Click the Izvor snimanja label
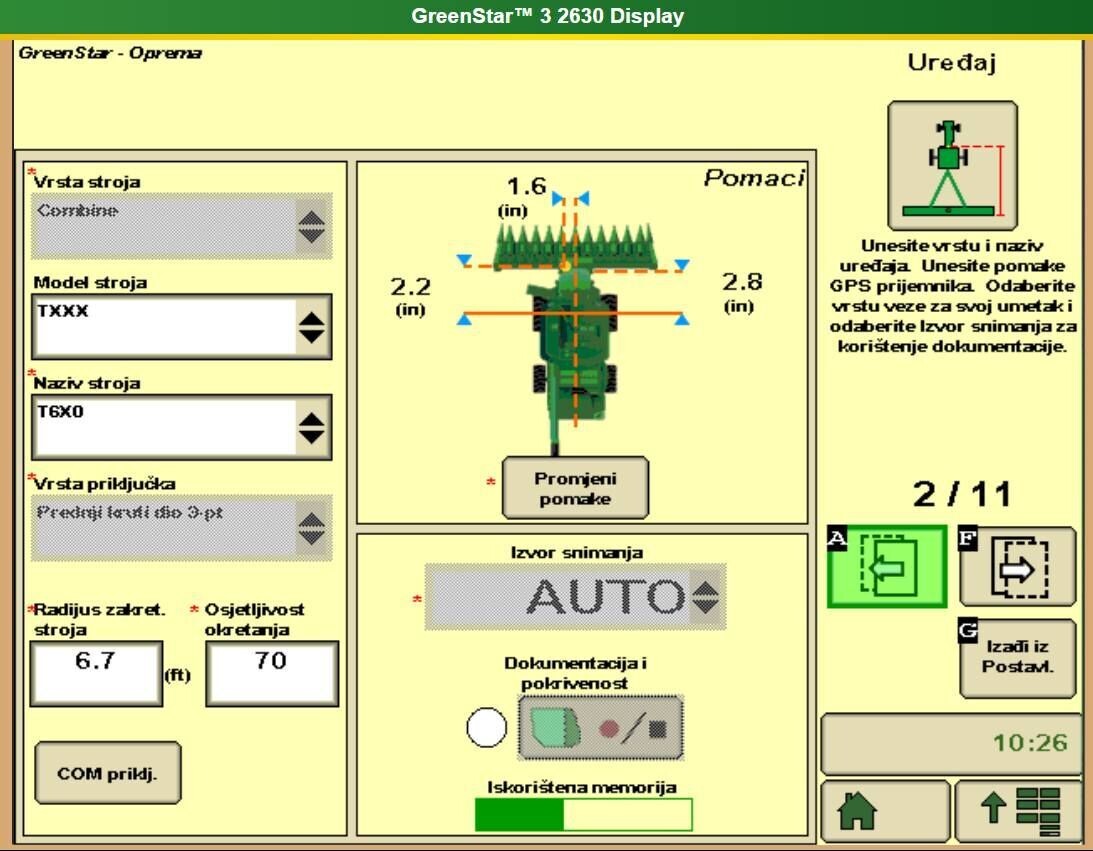This screenshot has height=851, width=1093. click(x=576, y=553)
